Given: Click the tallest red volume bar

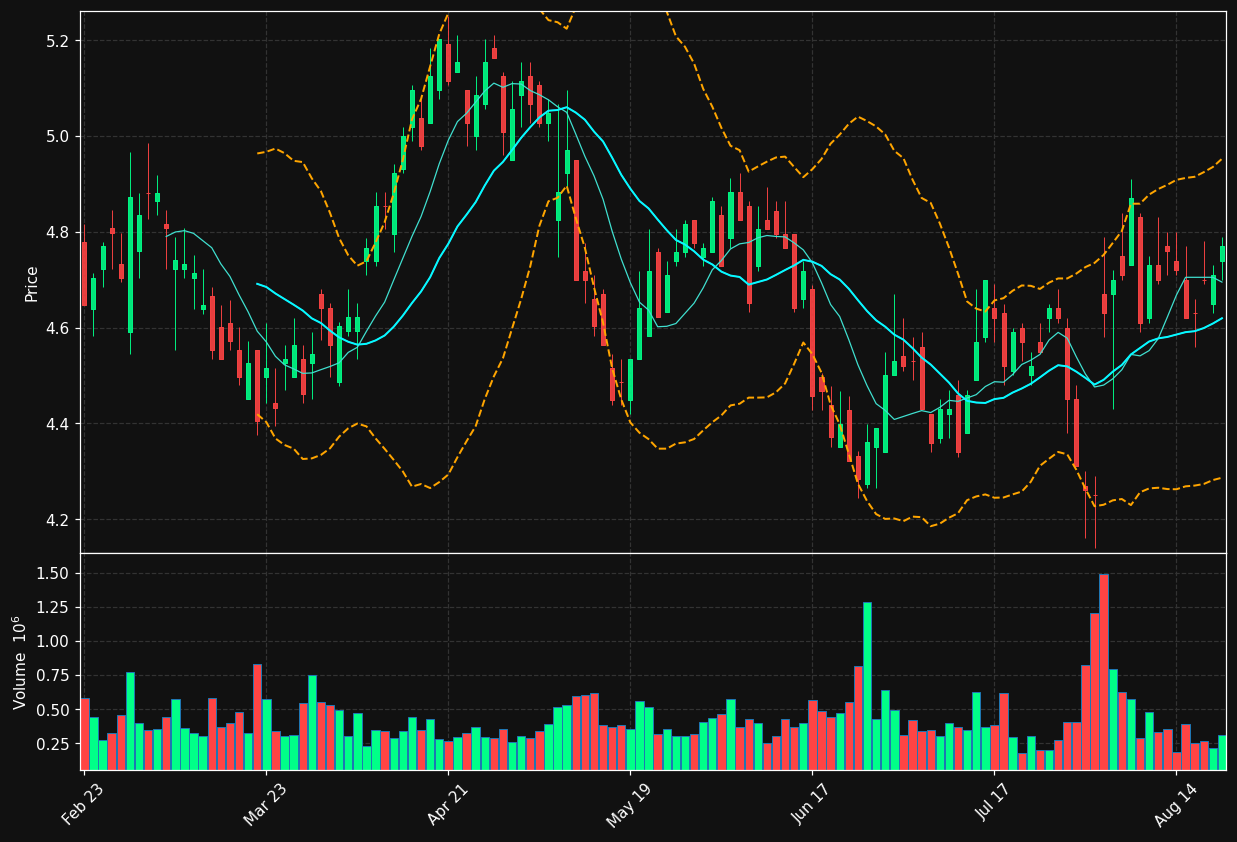Looking at the screenshot, I should (1103, 672).
